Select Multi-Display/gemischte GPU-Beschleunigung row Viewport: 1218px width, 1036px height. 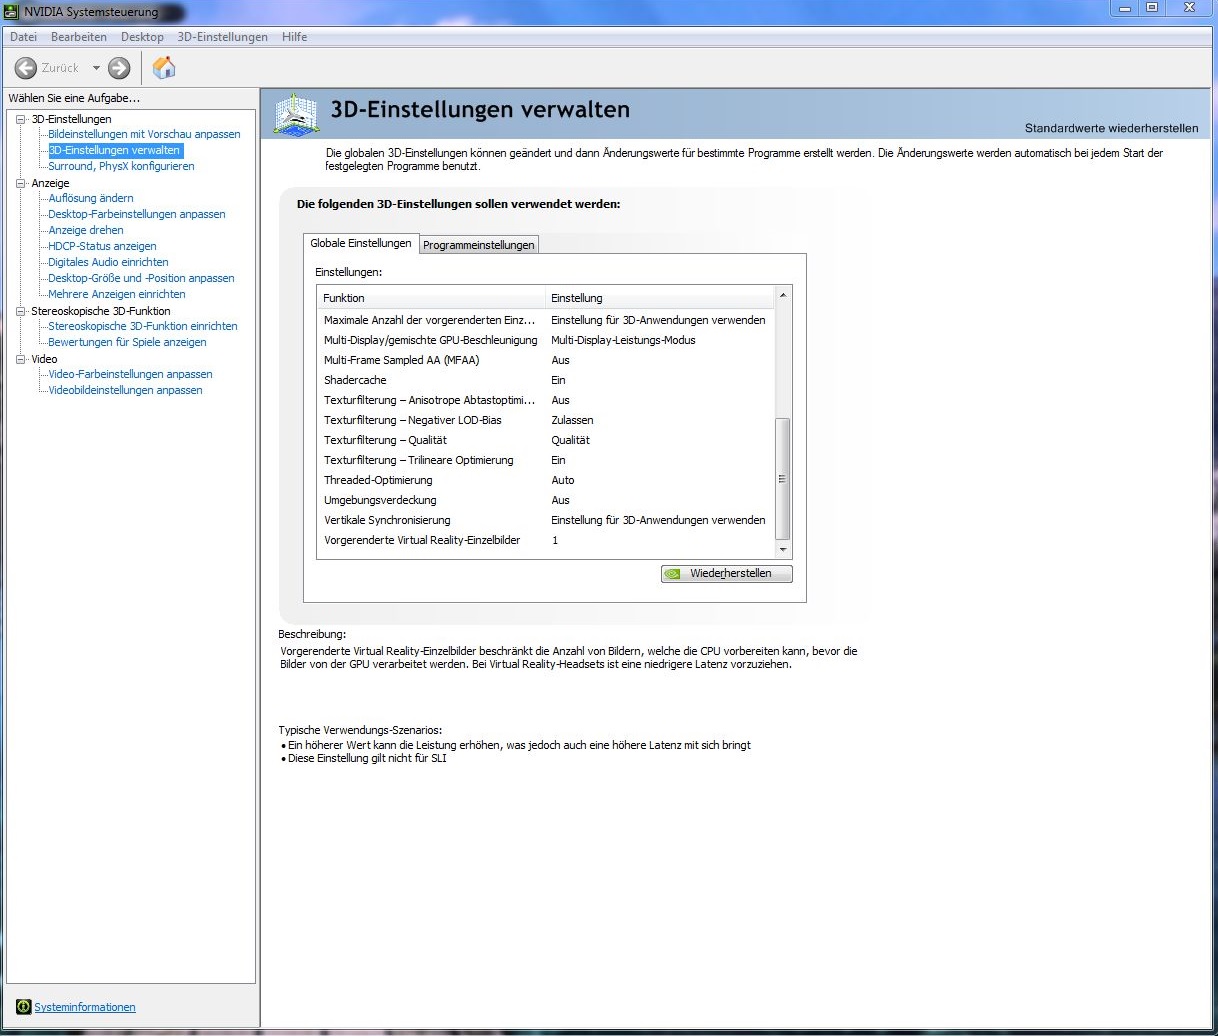[x=546, y=340]
